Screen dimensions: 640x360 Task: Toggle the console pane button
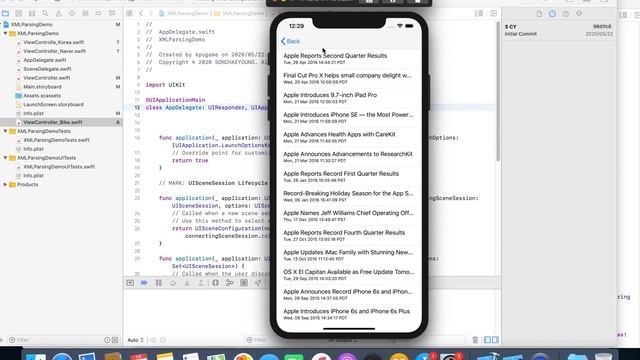pos(495,340)
